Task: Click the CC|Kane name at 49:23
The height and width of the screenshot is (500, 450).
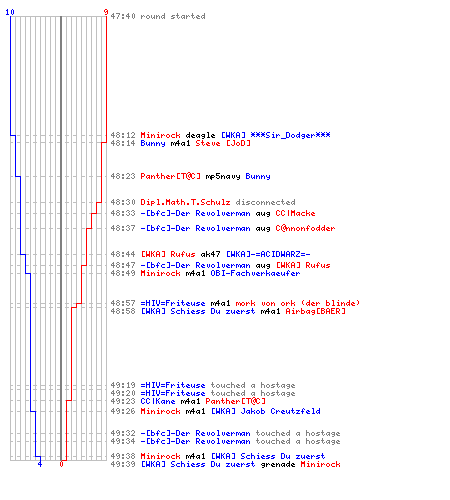Action: pos(158,401)
